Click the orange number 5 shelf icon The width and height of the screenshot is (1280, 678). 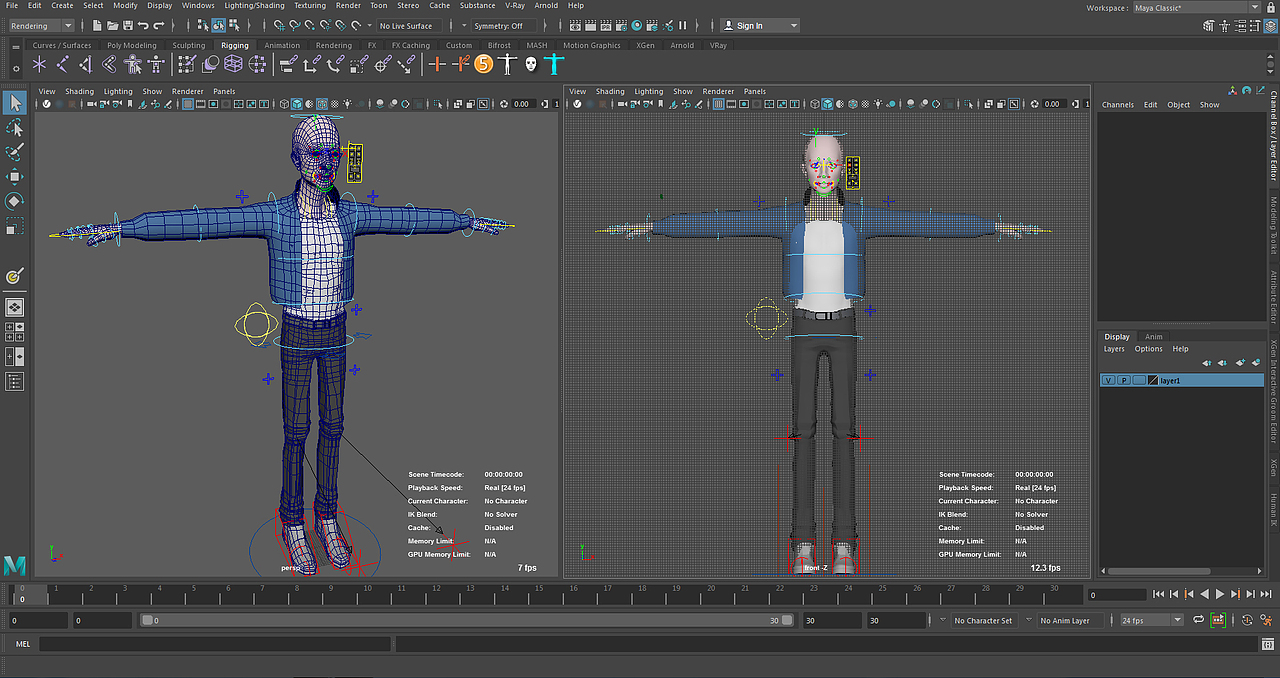click(484, 64)
